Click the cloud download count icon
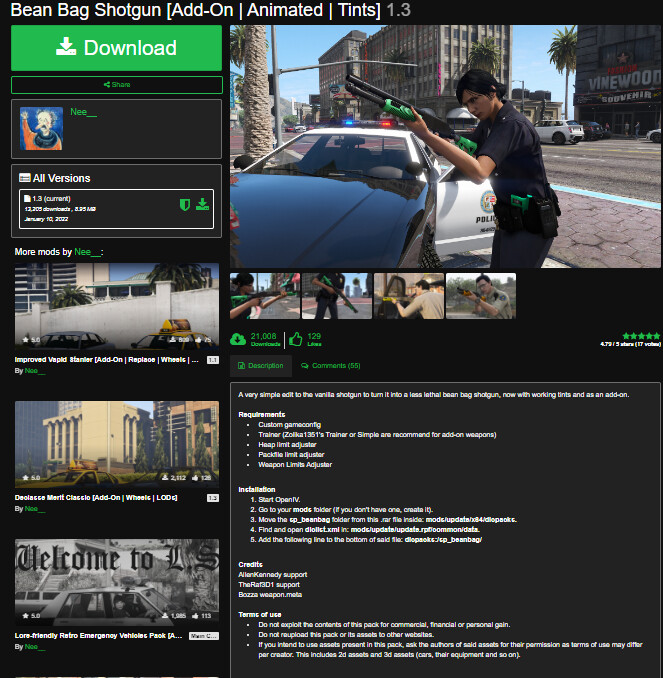The width and height of the screenshot is (663, 678). coord(238,339)
